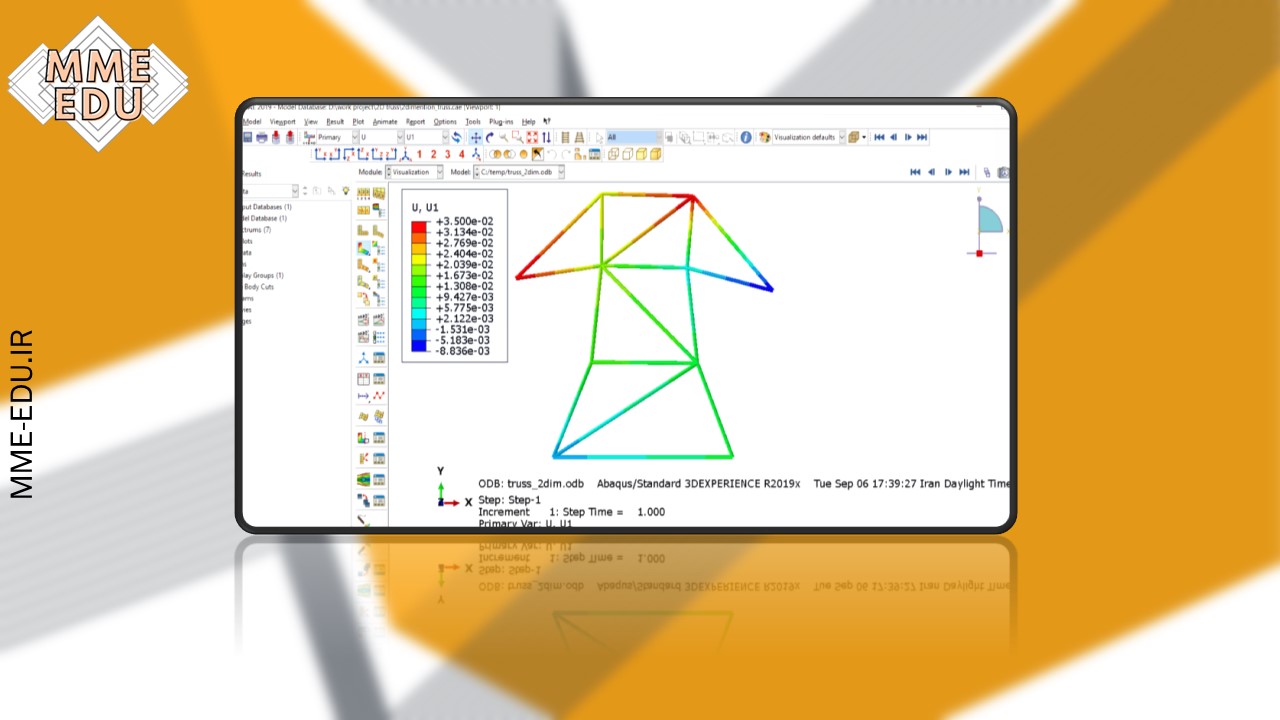Open the Plug-ins menu
The image size is (1280, 720).
501,121
